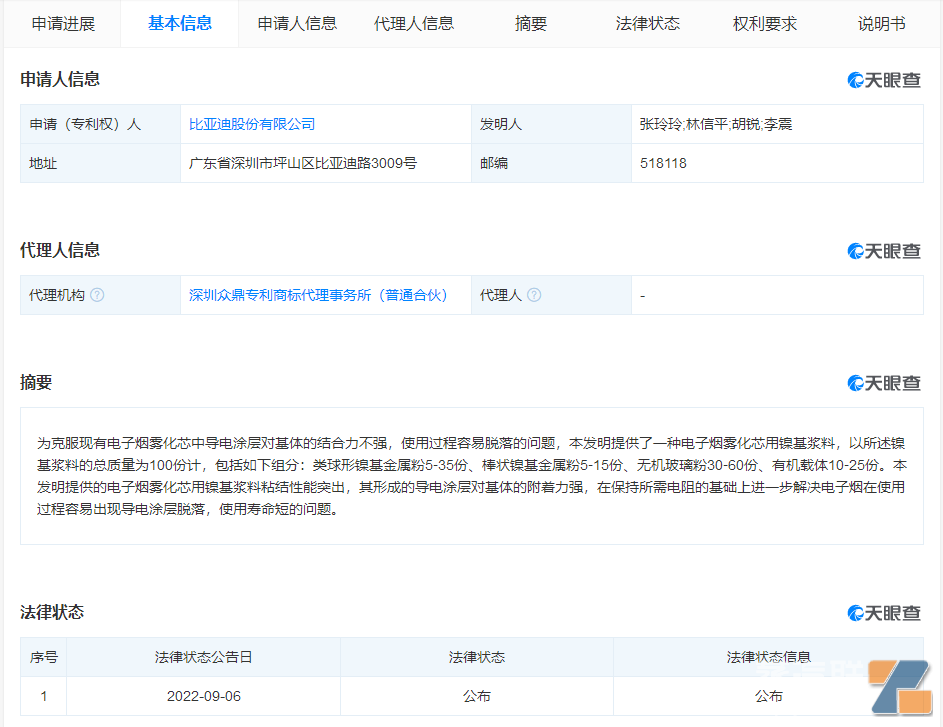This screenshot has height=727, width=943.
Task: Open 深圳众鼎专利商标代理事务所 agency link
Action: tap(318, 295)
